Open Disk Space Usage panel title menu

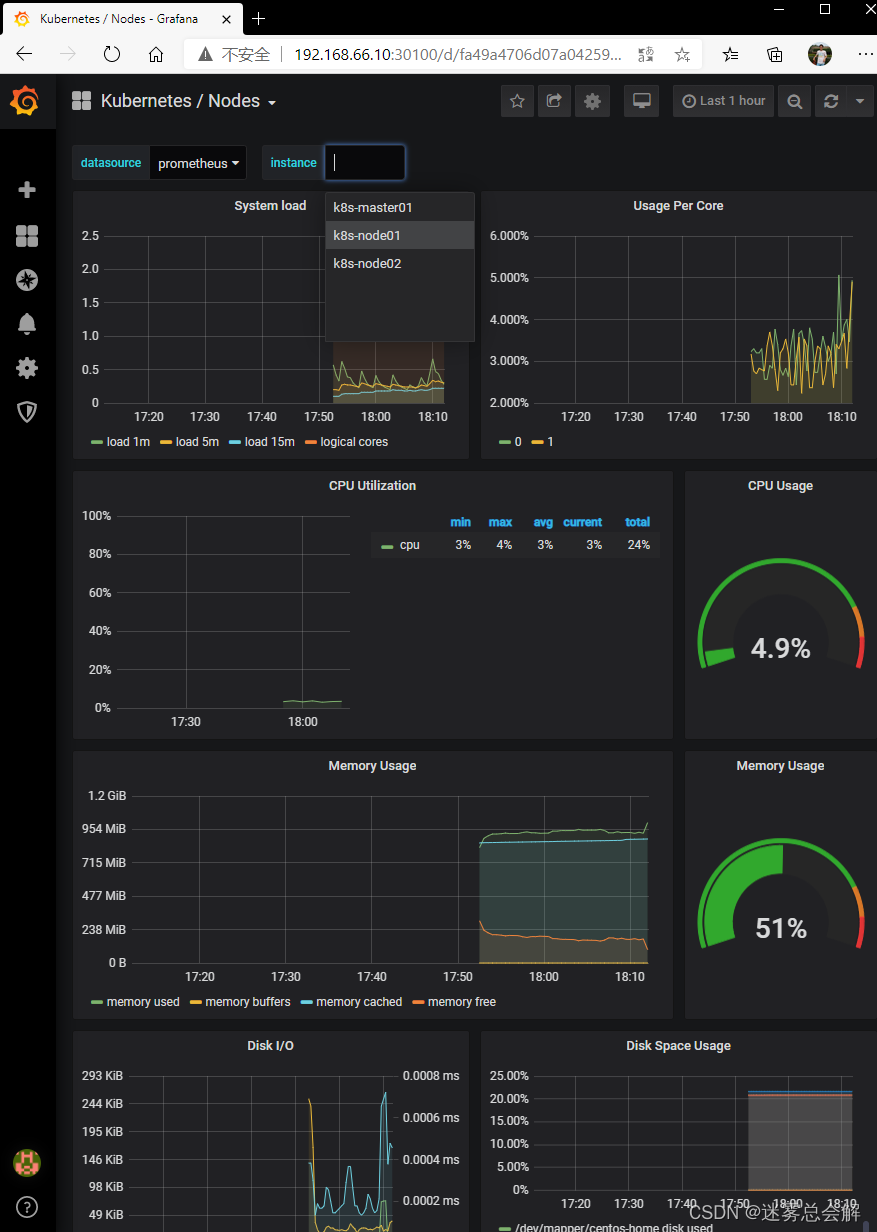point(678,1046)
